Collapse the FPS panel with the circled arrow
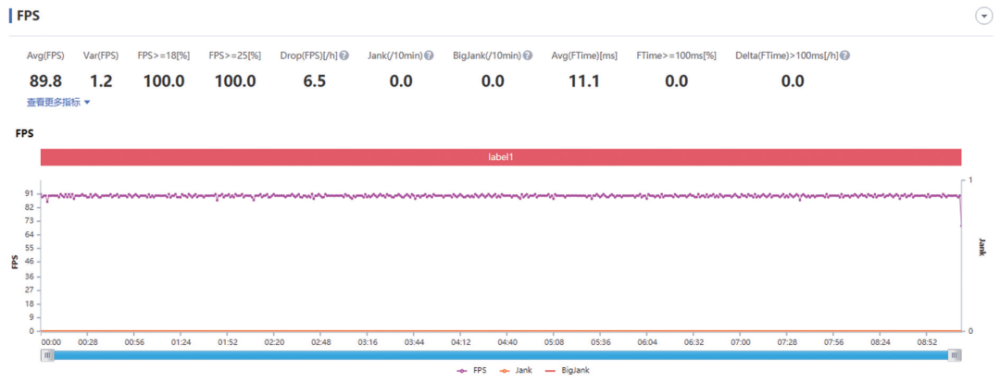This screenshot has width=1000, height=382. pos(984,16)
